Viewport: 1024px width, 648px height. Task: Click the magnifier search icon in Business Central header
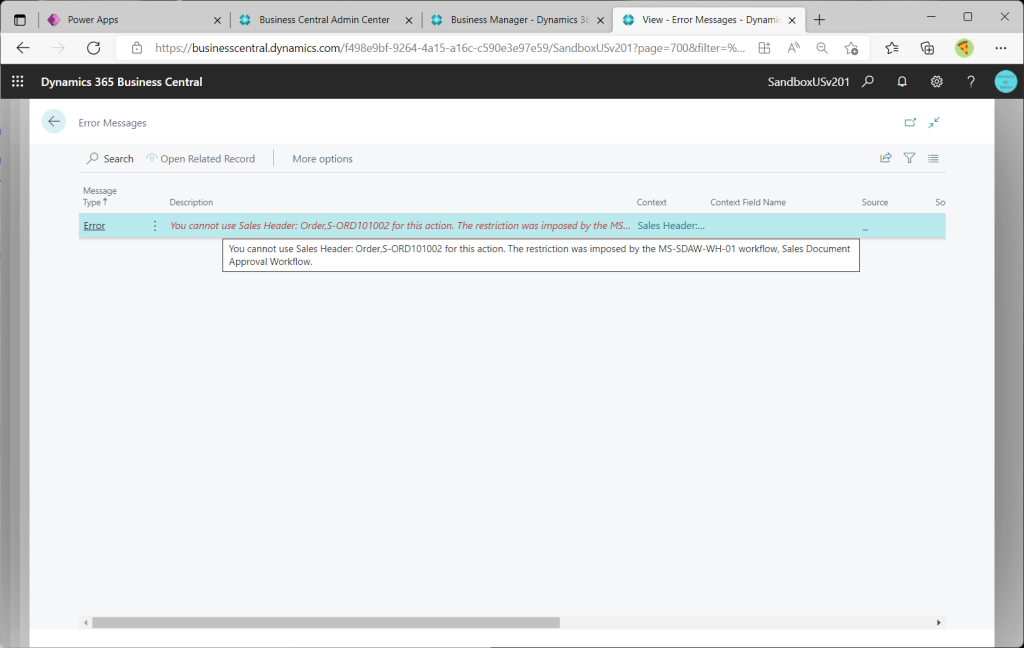868,82
